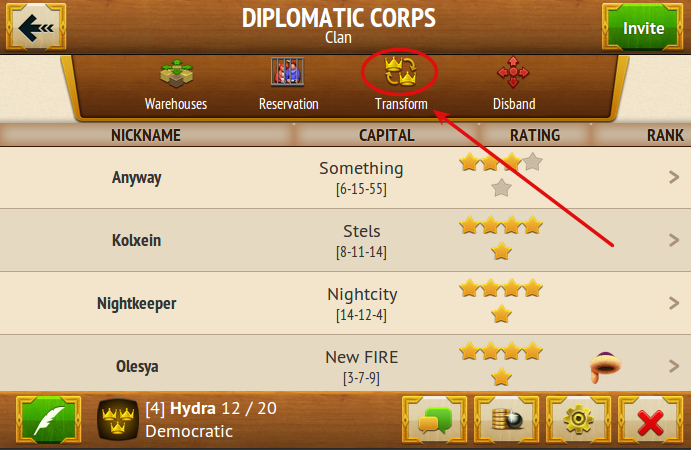Expand Nightkeeper member row chevron

674,303
